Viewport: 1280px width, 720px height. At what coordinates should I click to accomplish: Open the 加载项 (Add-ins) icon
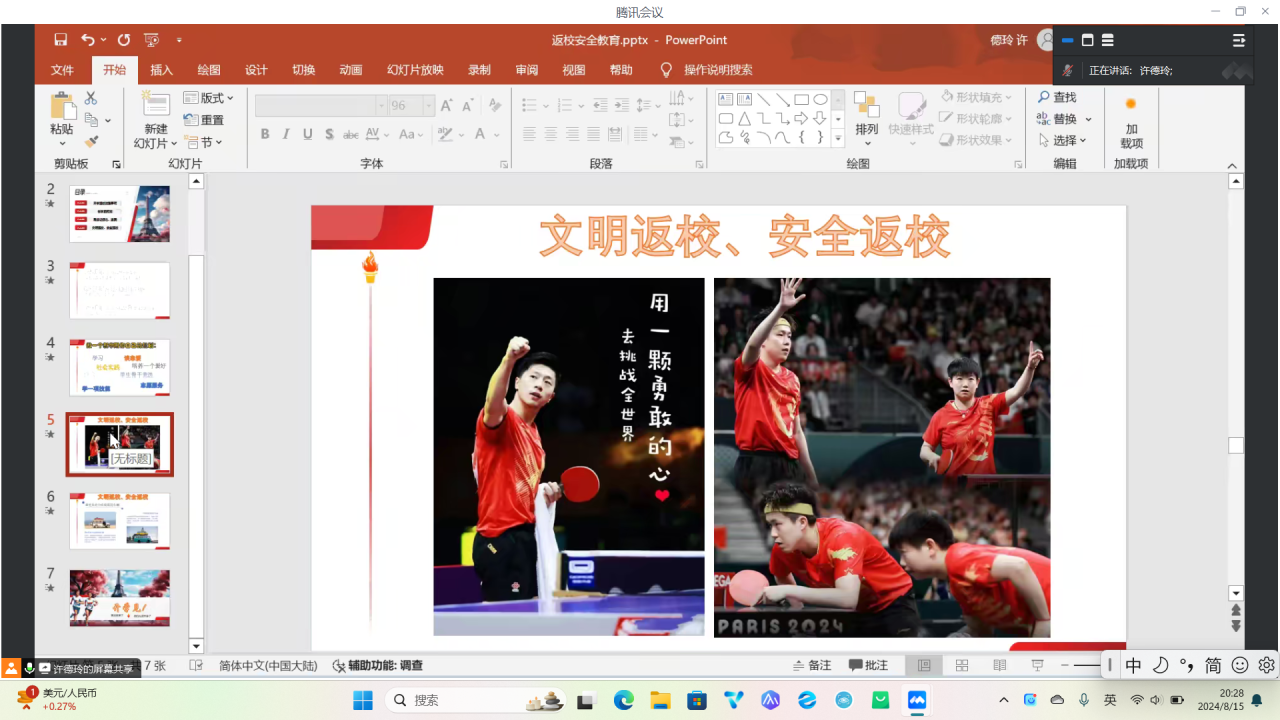(1131, 120)
